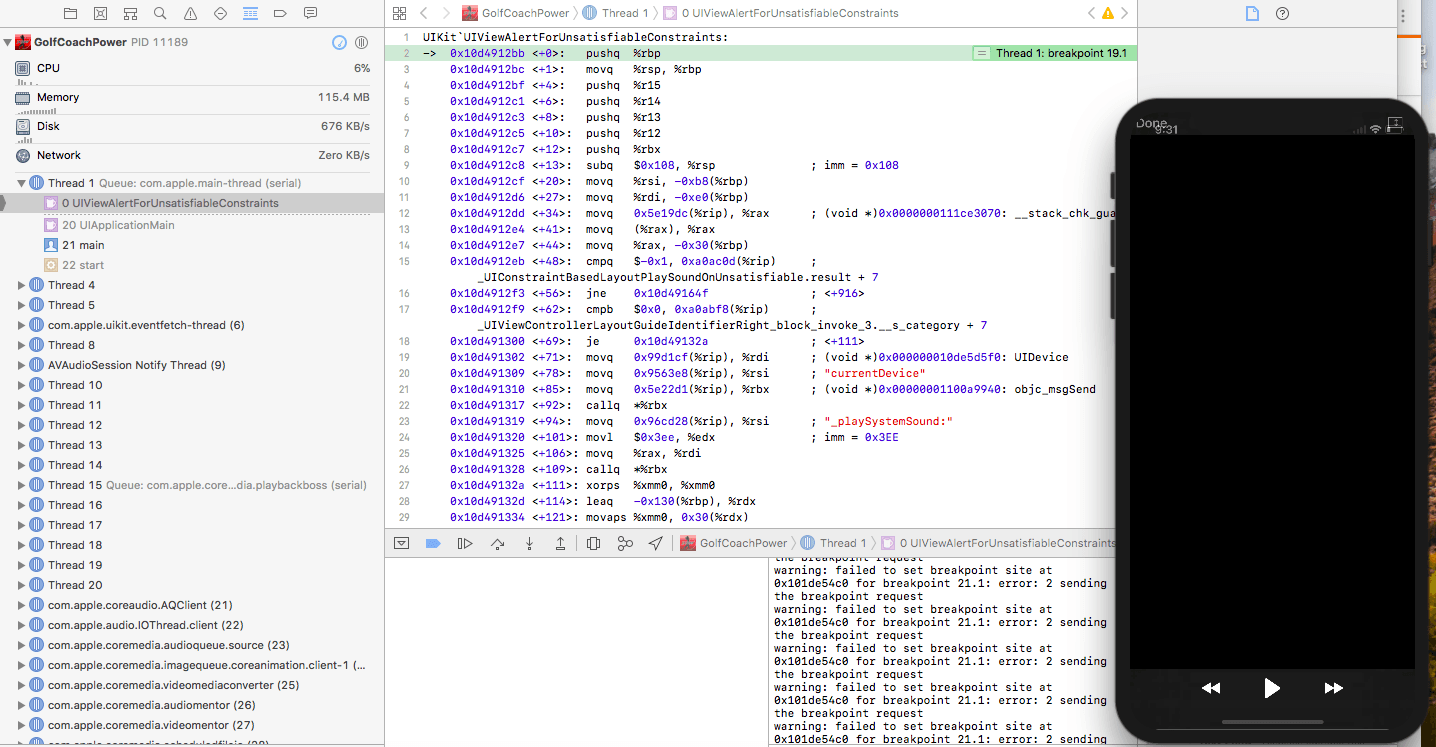1436x747 pixels.
Task: Rewind the simulator video
Action: 1211,688
